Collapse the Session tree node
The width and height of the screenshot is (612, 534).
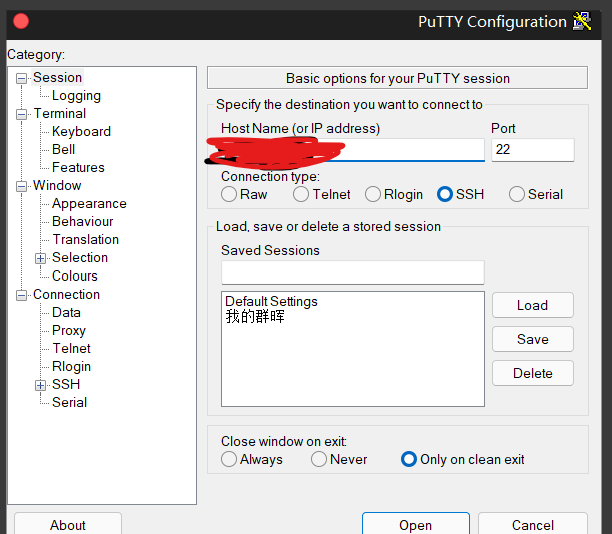pos(21,78)
